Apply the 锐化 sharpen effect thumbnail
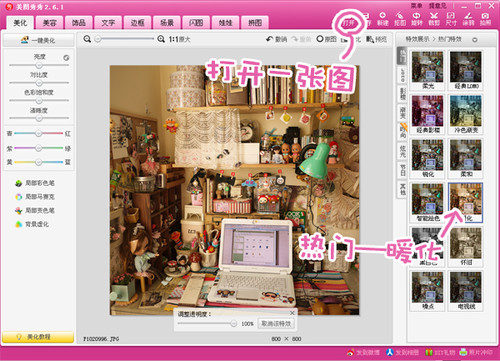 point(427,158)
